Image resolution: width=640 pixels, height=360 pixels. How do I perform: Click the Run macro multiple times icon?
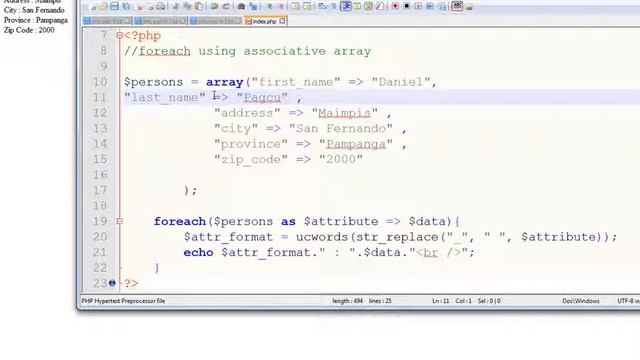[429, 6]
